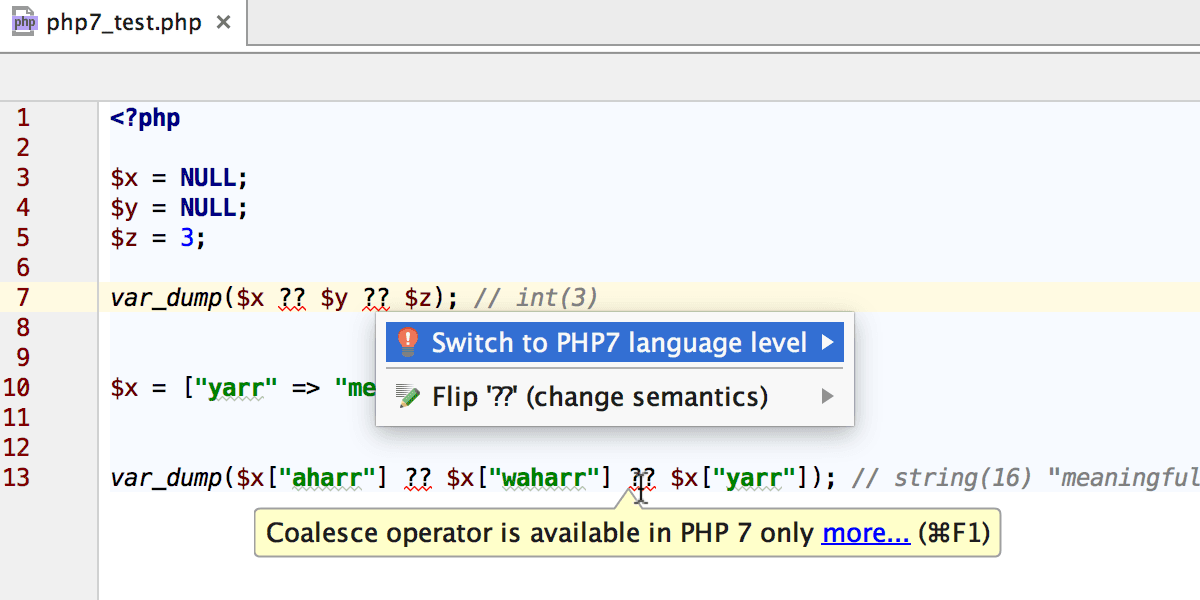Click line number 3 in the gutter

click(x=23, y=178)
